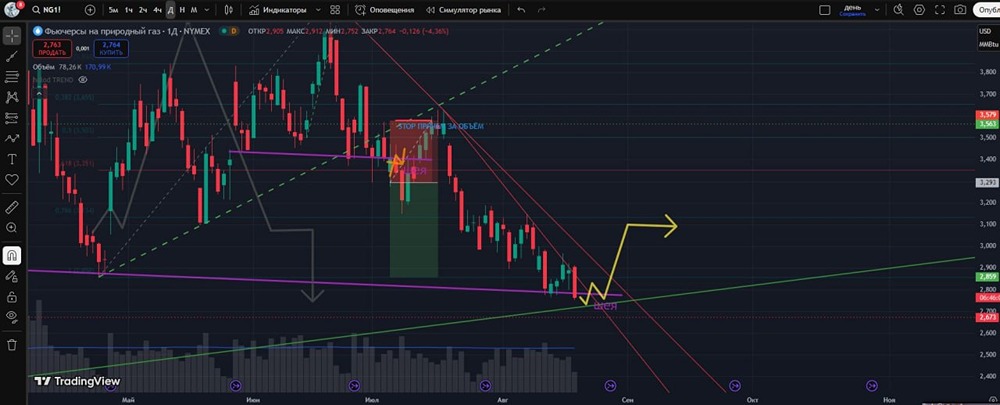This screenshot has height=405, width=1000.
Task: Select the ruler measure tool
Action: [x=11, y=207]
